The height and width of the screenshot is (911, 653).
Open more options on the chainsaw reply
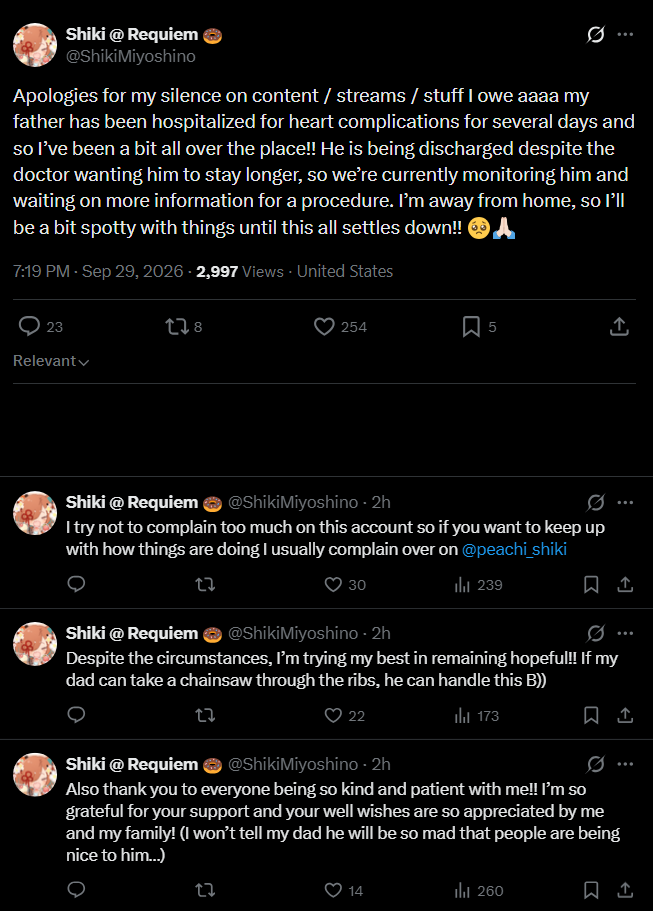[625, 633]
